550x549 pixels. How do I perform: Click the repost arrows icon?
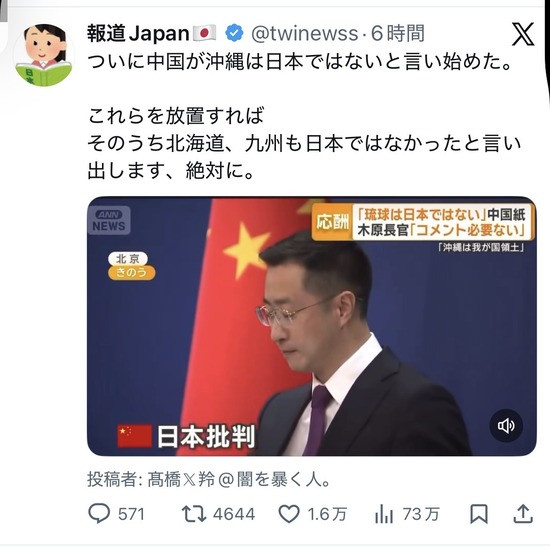pos(194,514)
